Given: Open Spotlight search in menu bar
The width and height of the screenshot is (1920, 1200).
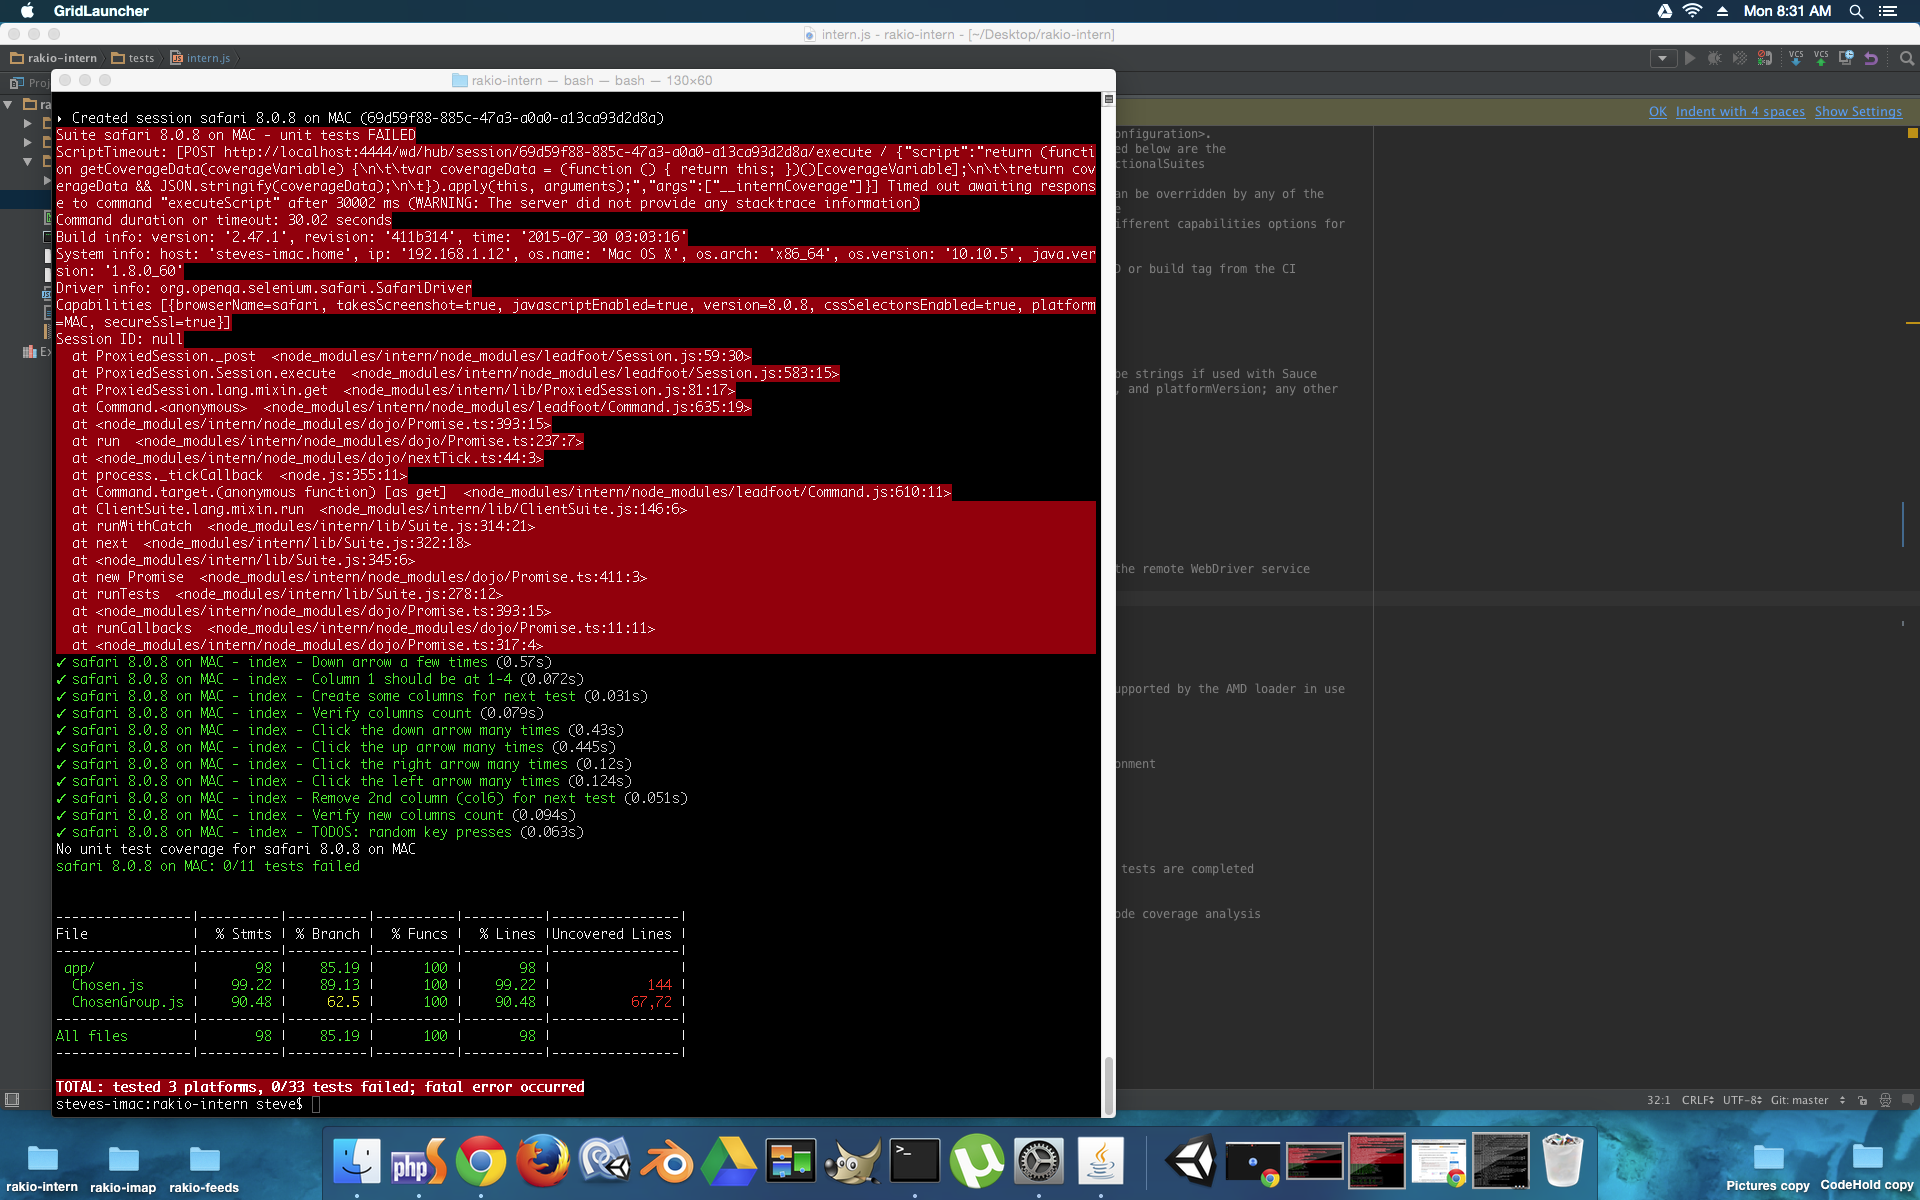Looking at the screenshot, I should pyautogui.click(x=1856, y=11).
